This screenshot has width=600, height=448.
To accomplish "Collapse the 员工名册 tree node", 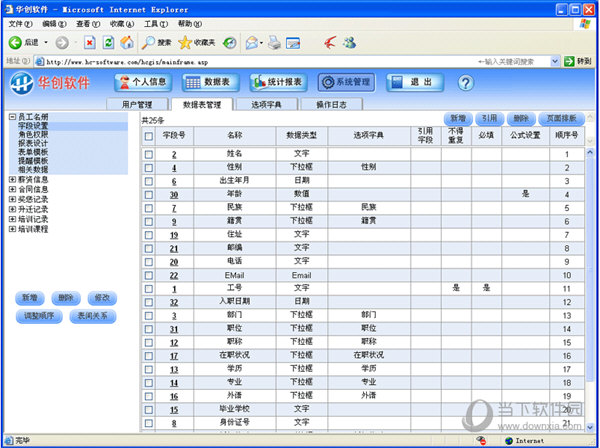I will click(x=12, y=117).
